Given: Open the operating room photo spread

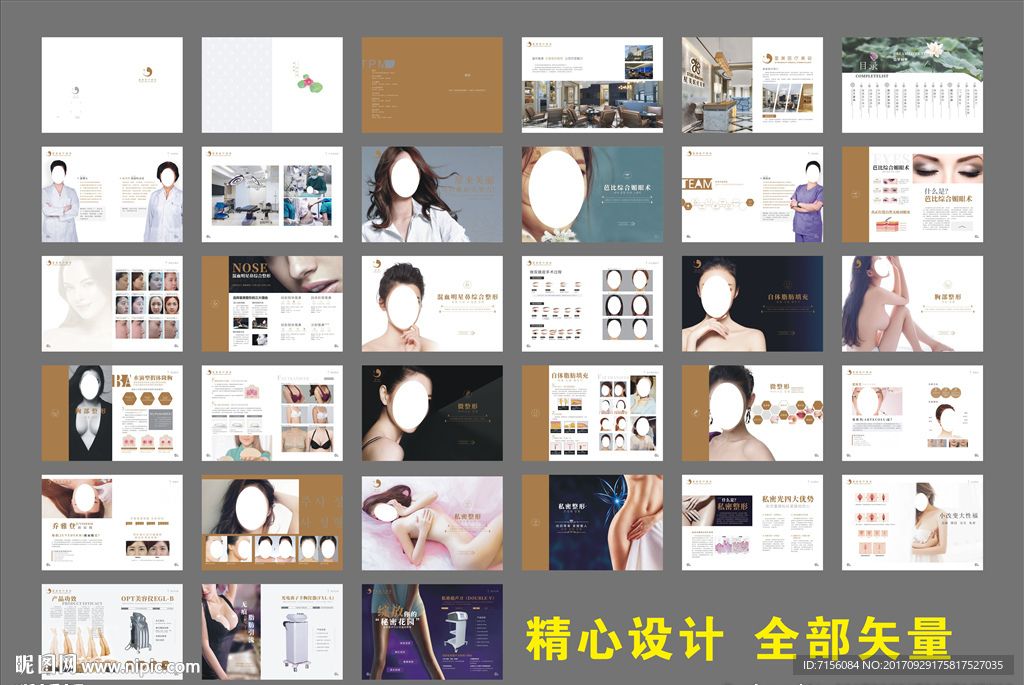Looking at the screenshot, I should [272, 194].
